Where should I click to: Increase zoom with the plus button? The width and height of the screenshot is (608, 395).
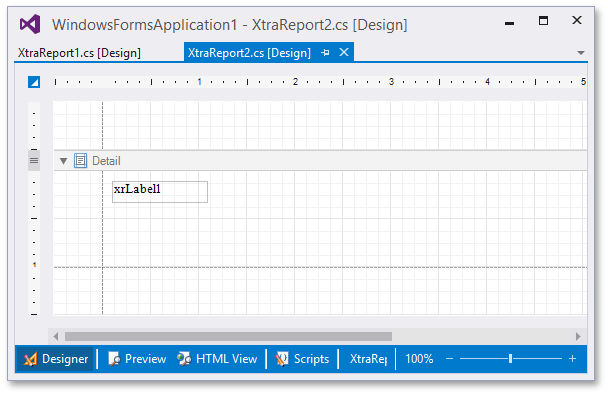(572, 359)
